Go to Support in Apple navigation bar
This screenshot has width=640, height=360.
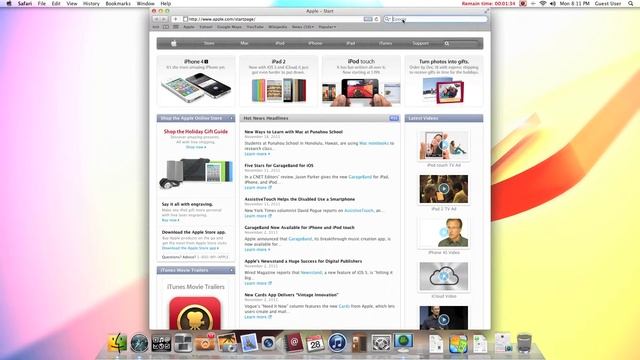click(x=420, y=43)
